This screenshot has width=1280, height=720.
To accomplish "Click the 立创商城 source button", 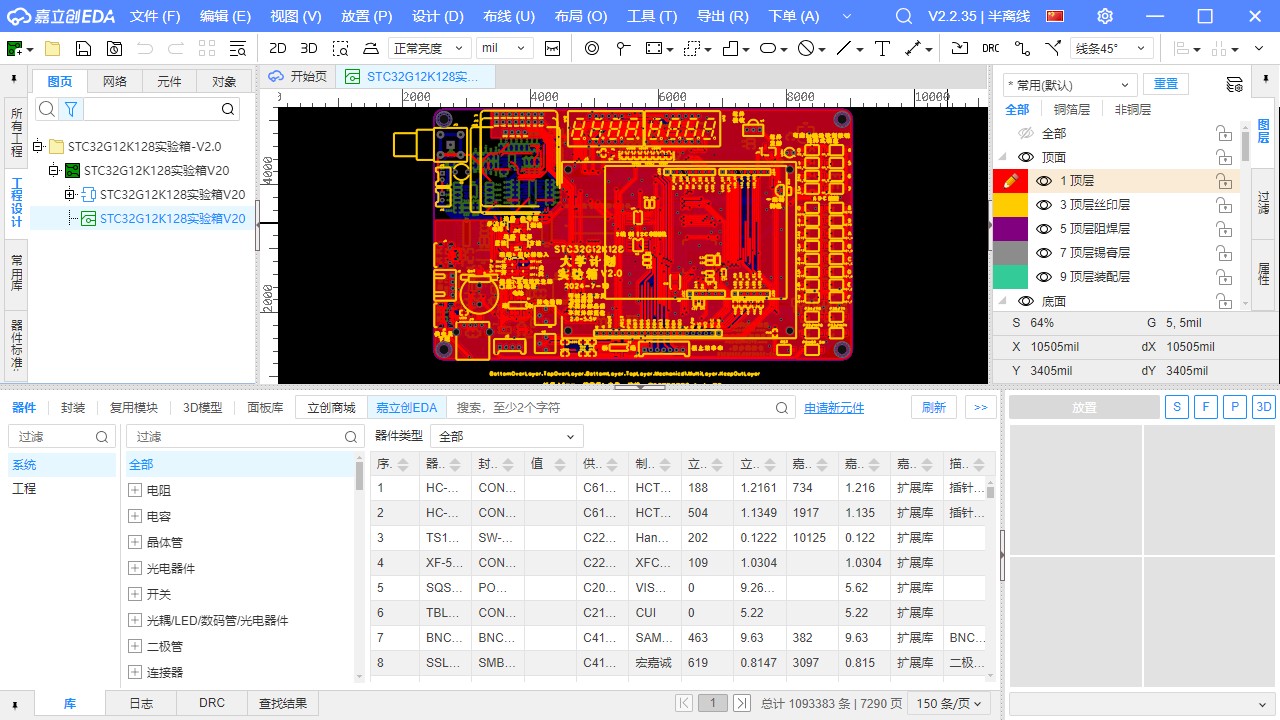I will pyautogui.click(x=331, y=407).
